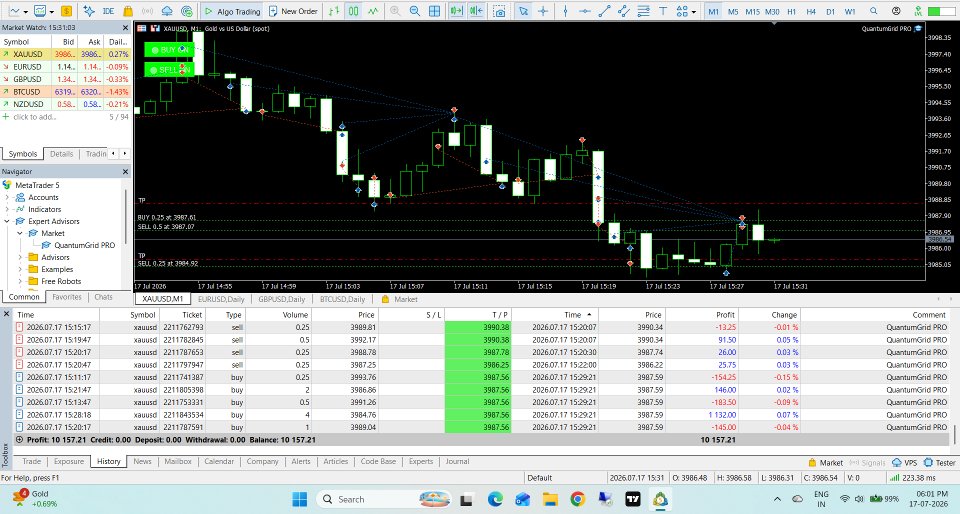Draw a horizontal line on chart

585,11
